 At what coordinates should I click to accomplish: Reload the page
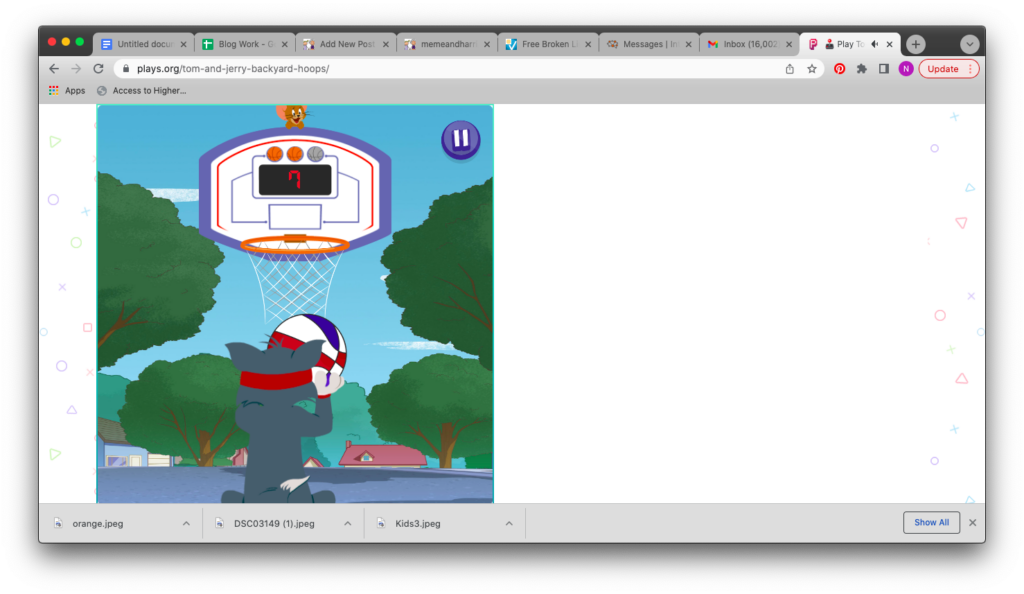98,69
